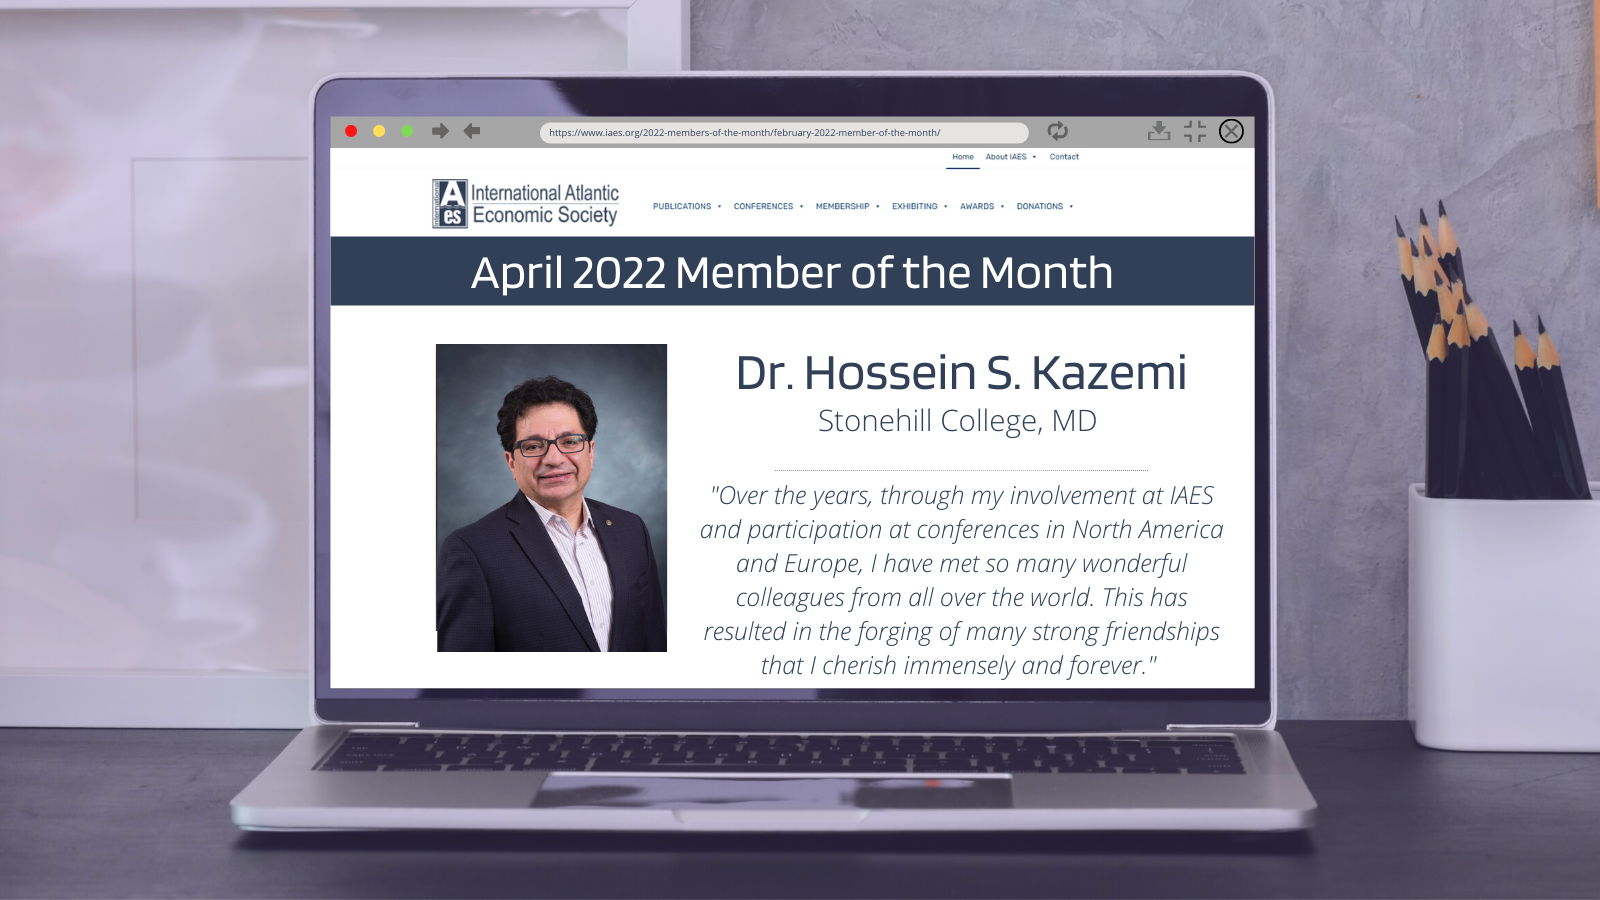Image resolution: width=1600 pixels, height=900 pixels.
Task: Open the Exhibiting menu
Action: coord(919,206)
